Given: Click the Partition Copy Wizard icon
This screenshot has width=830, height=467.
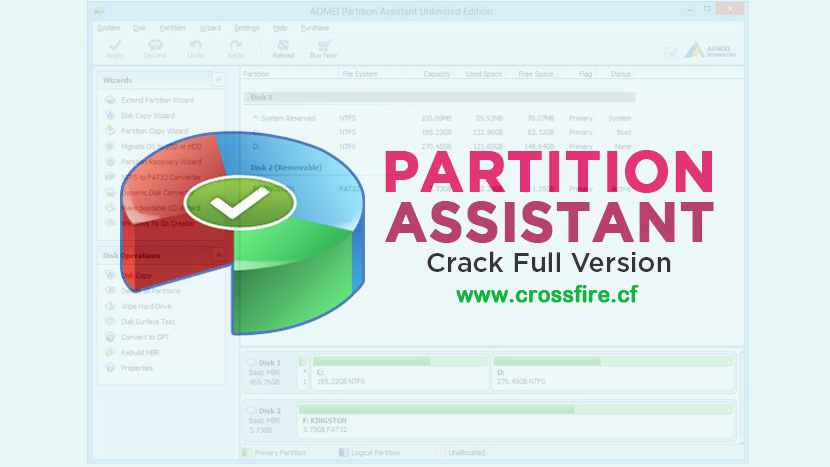Looking at the screenshot, I should coord(110,131).
